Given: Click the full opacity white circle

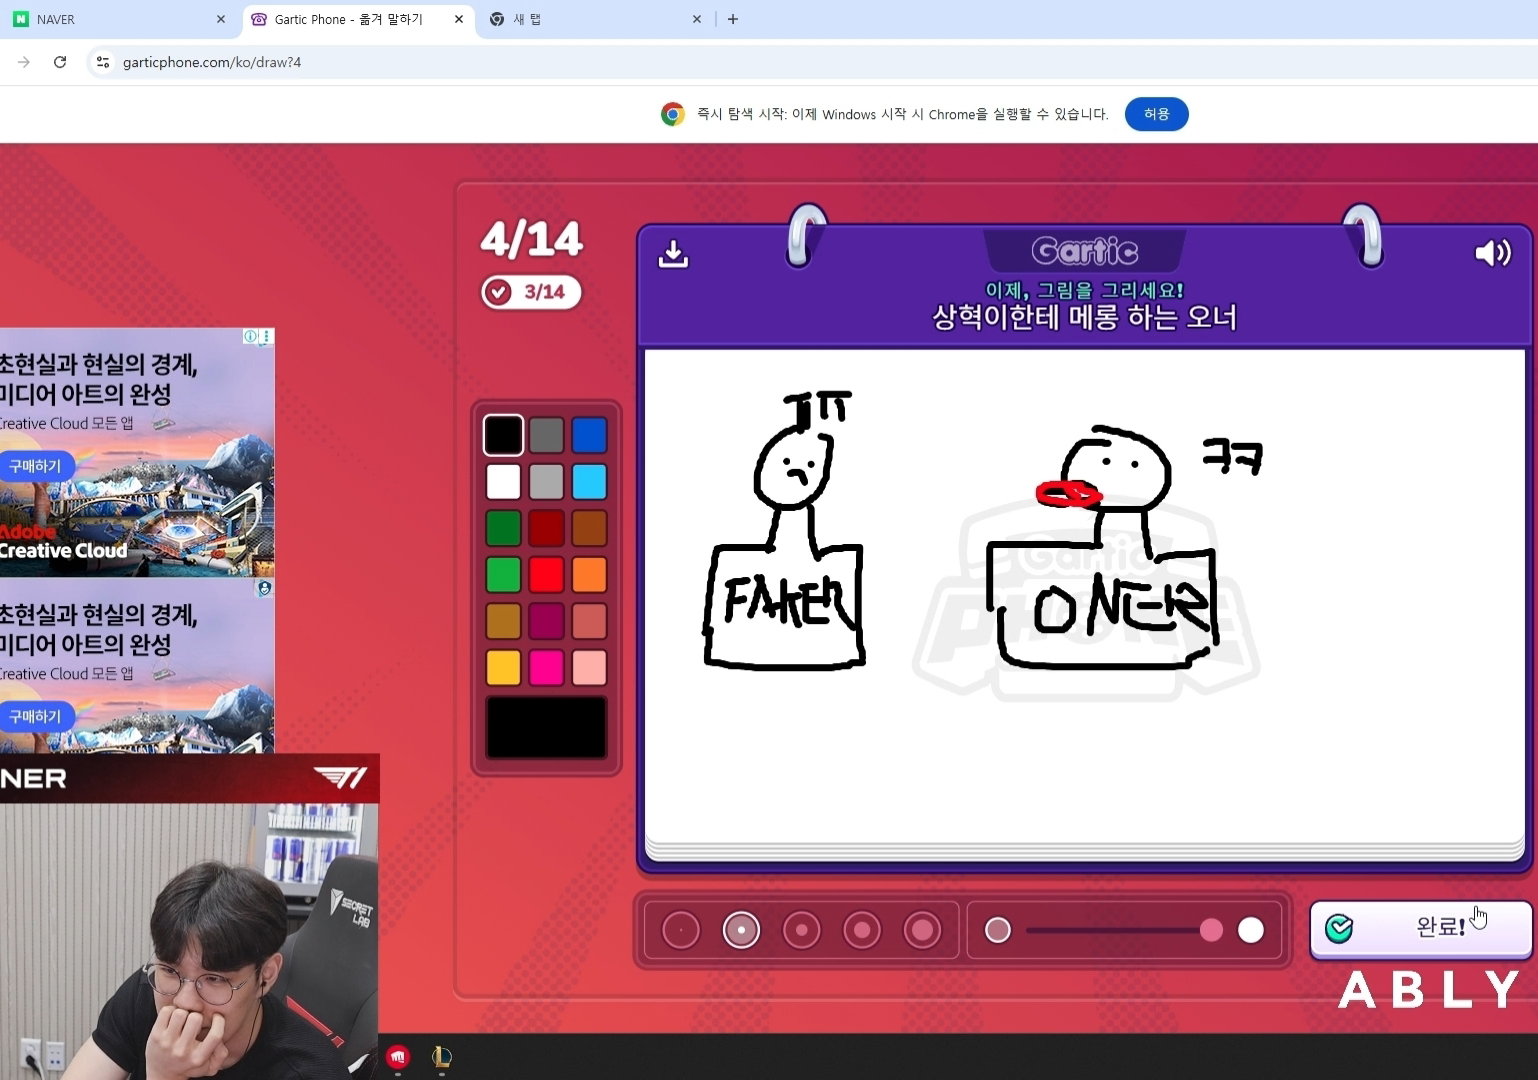Looking at the screenshot, I should pos(1251,930).
